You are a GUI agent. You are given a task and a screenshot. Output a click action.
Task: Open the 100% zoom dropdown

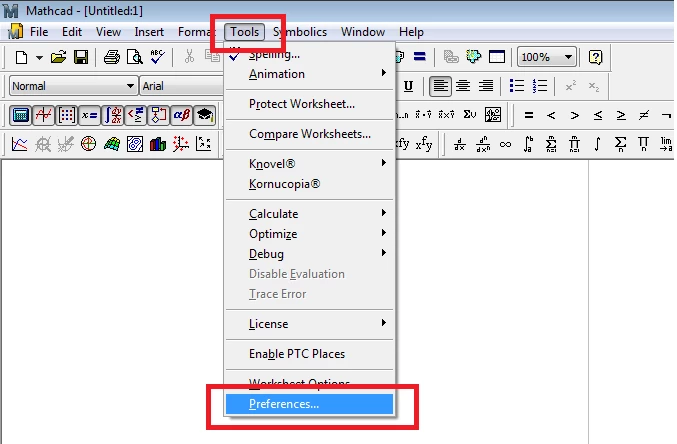coord(568,57)
